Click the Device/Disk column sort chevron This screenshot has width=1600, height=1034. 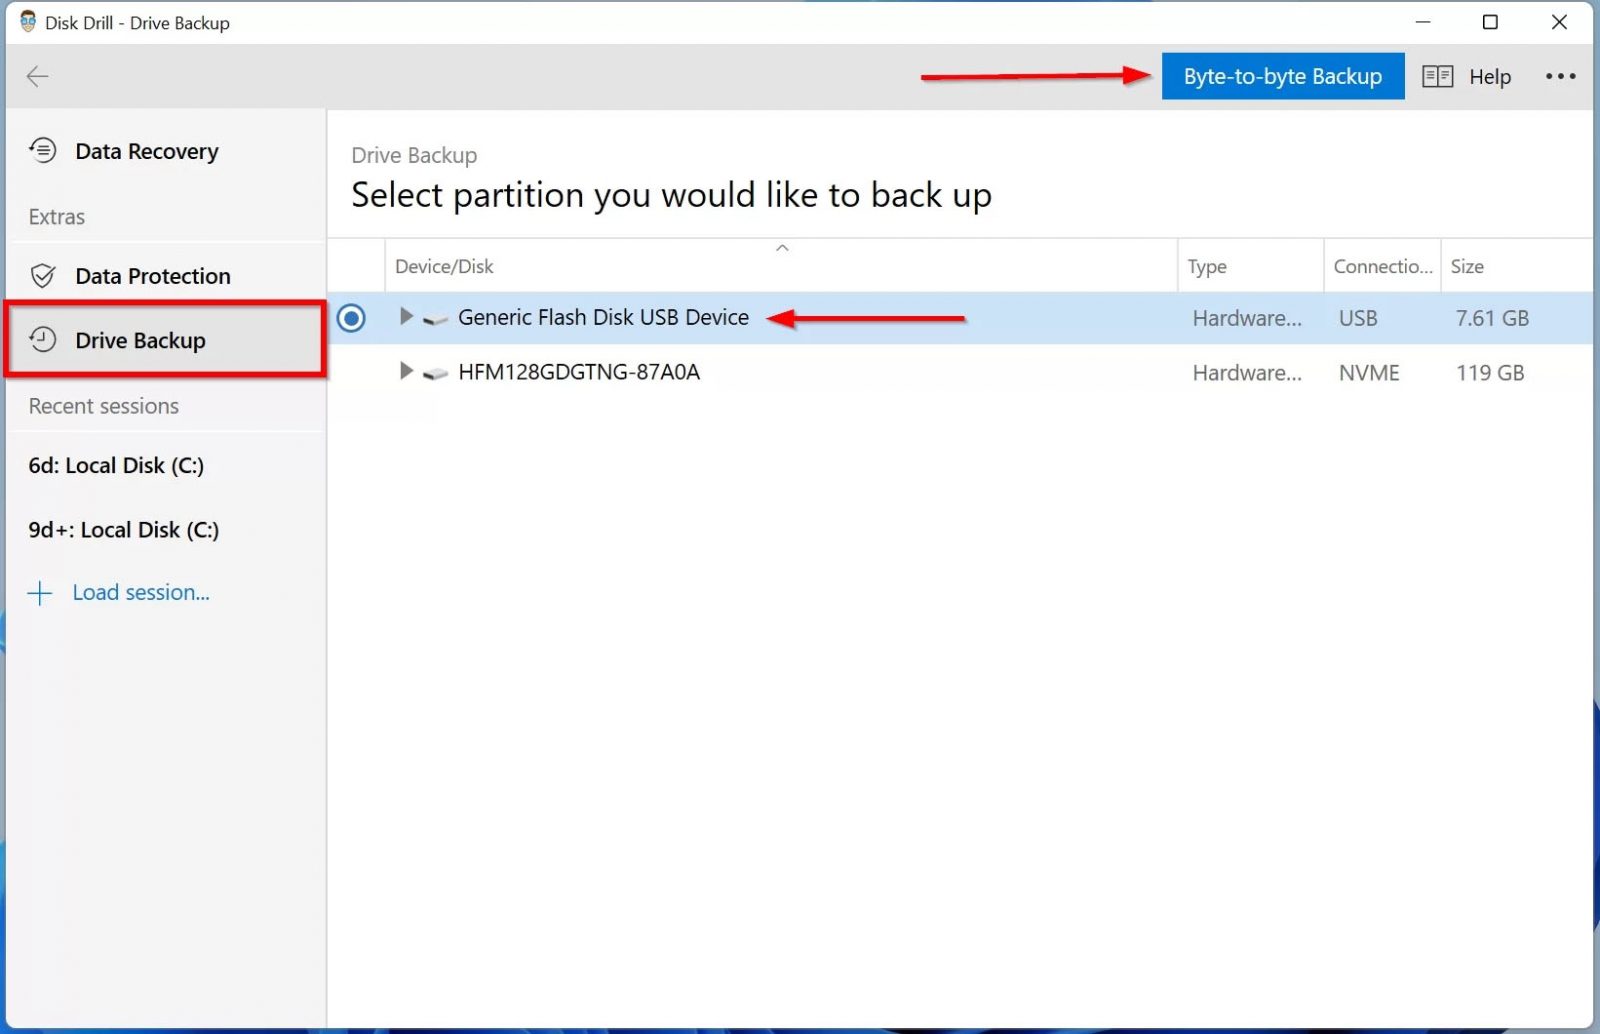tap(783, 248)
